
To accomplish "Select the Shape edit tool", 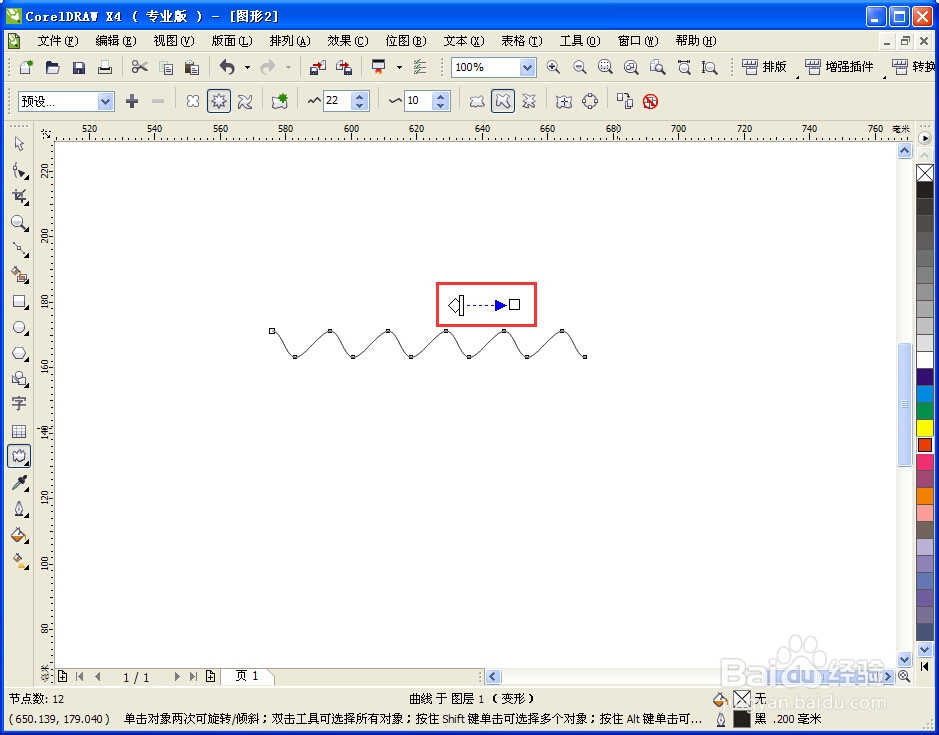I will [x=19, y=171].
